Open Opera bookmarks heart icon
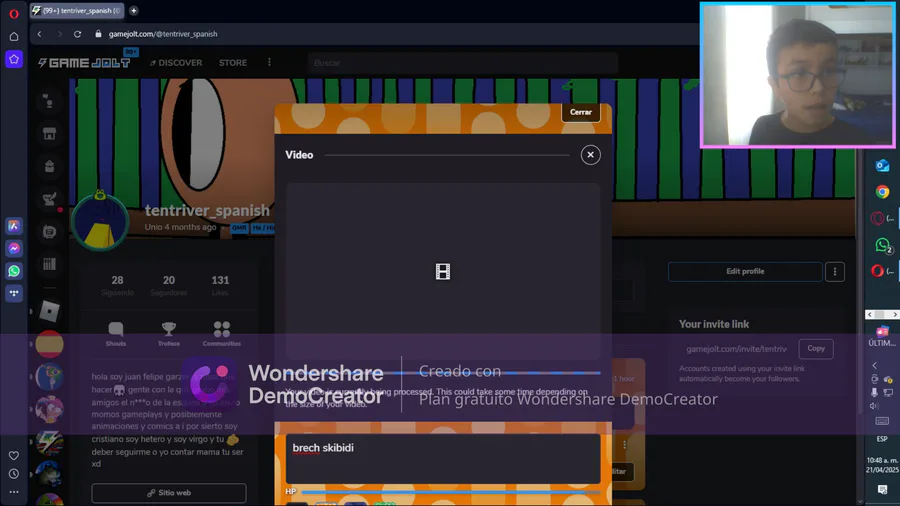Viewport: 900px width, 506px height. click(x=14, y=456)
